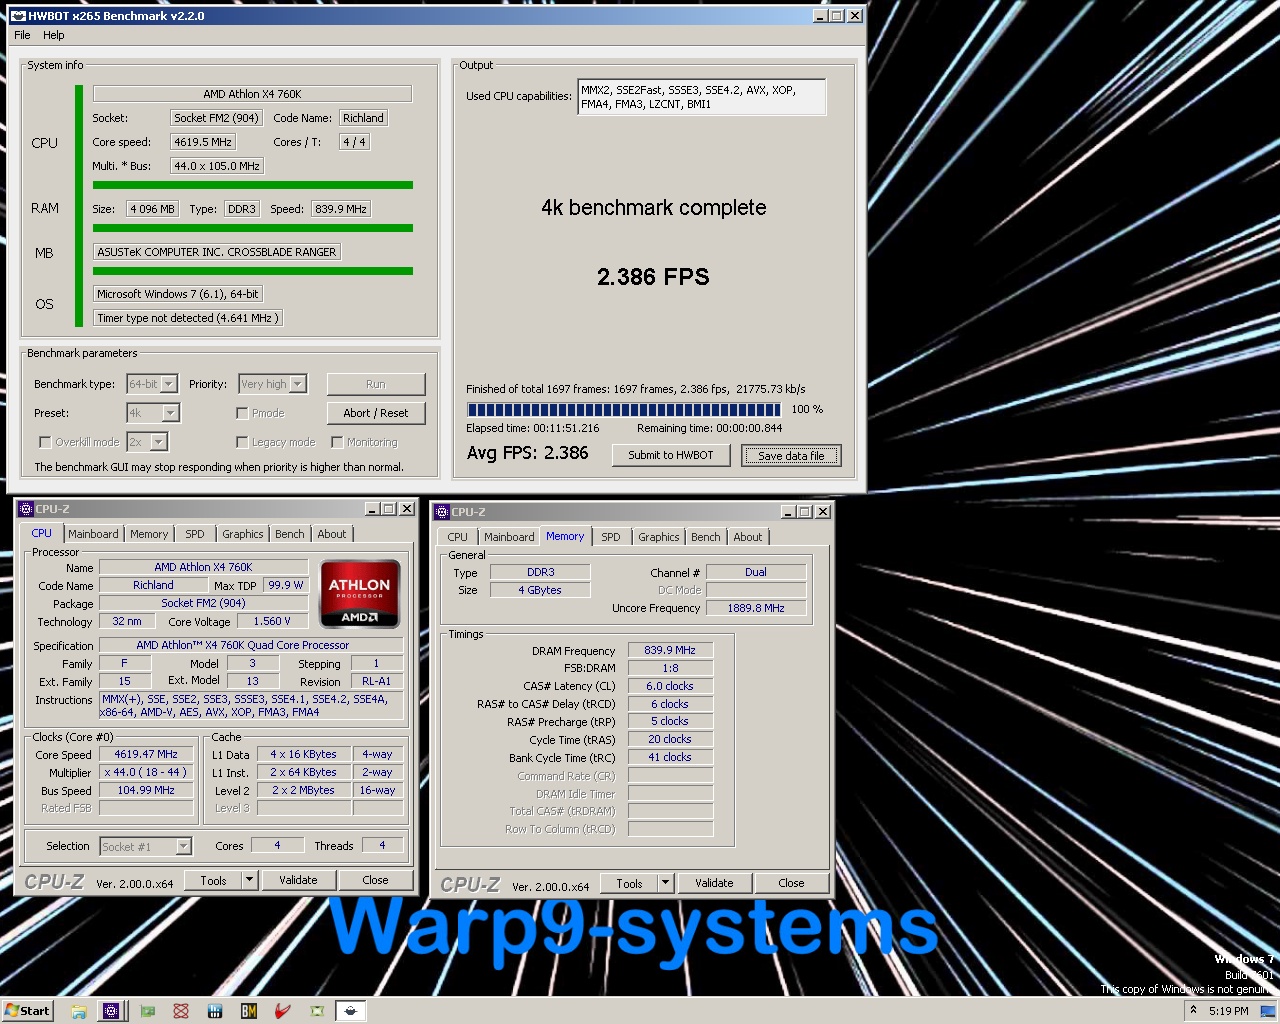The width and height of the screenshot is (1280, 1024).
Task: Click the left CPU-Z title bar icon
Action: point(26,509)
